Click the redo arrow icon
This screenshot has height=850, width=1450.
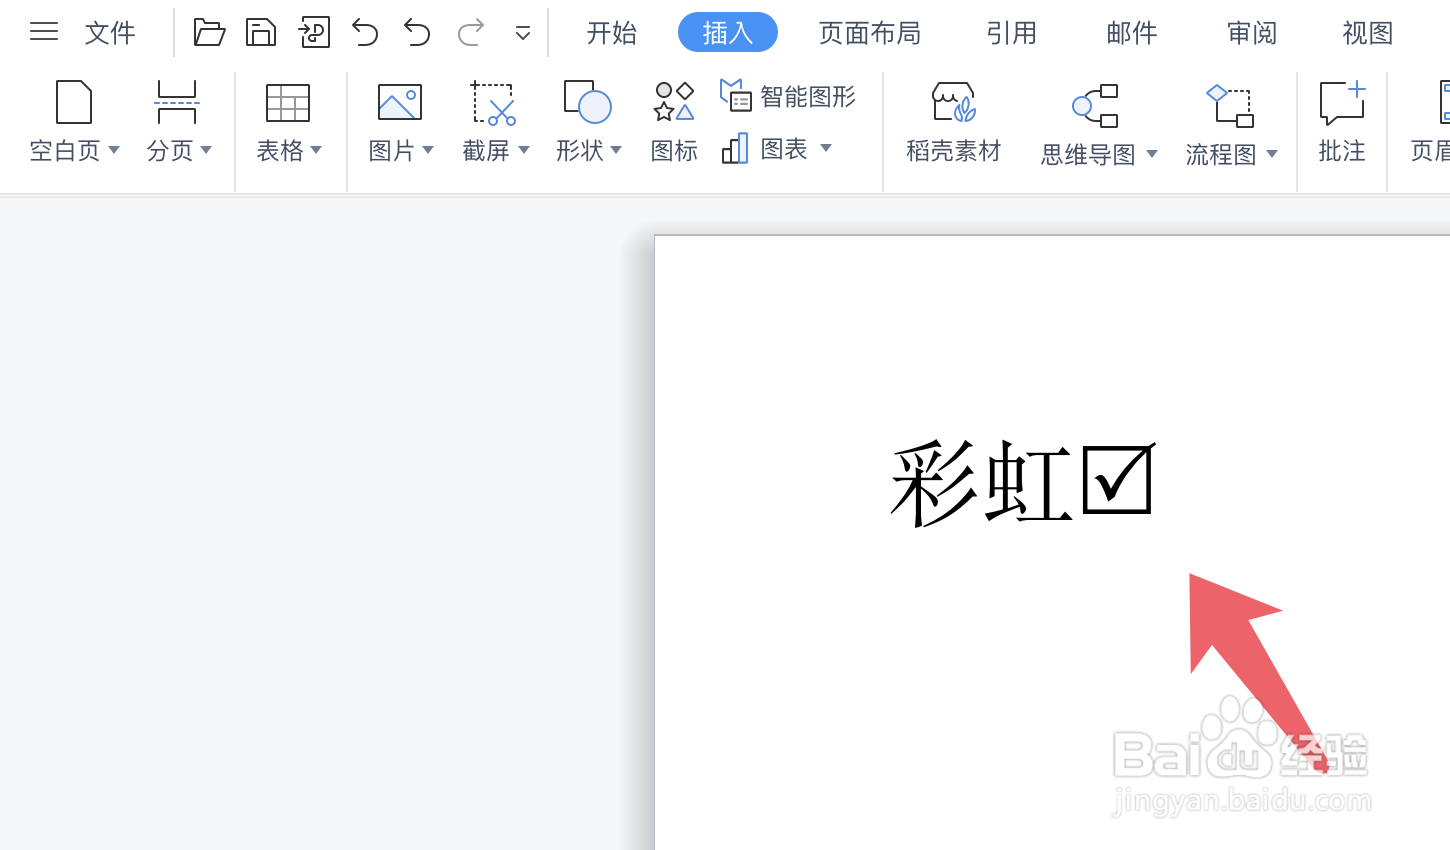(470, 32)
